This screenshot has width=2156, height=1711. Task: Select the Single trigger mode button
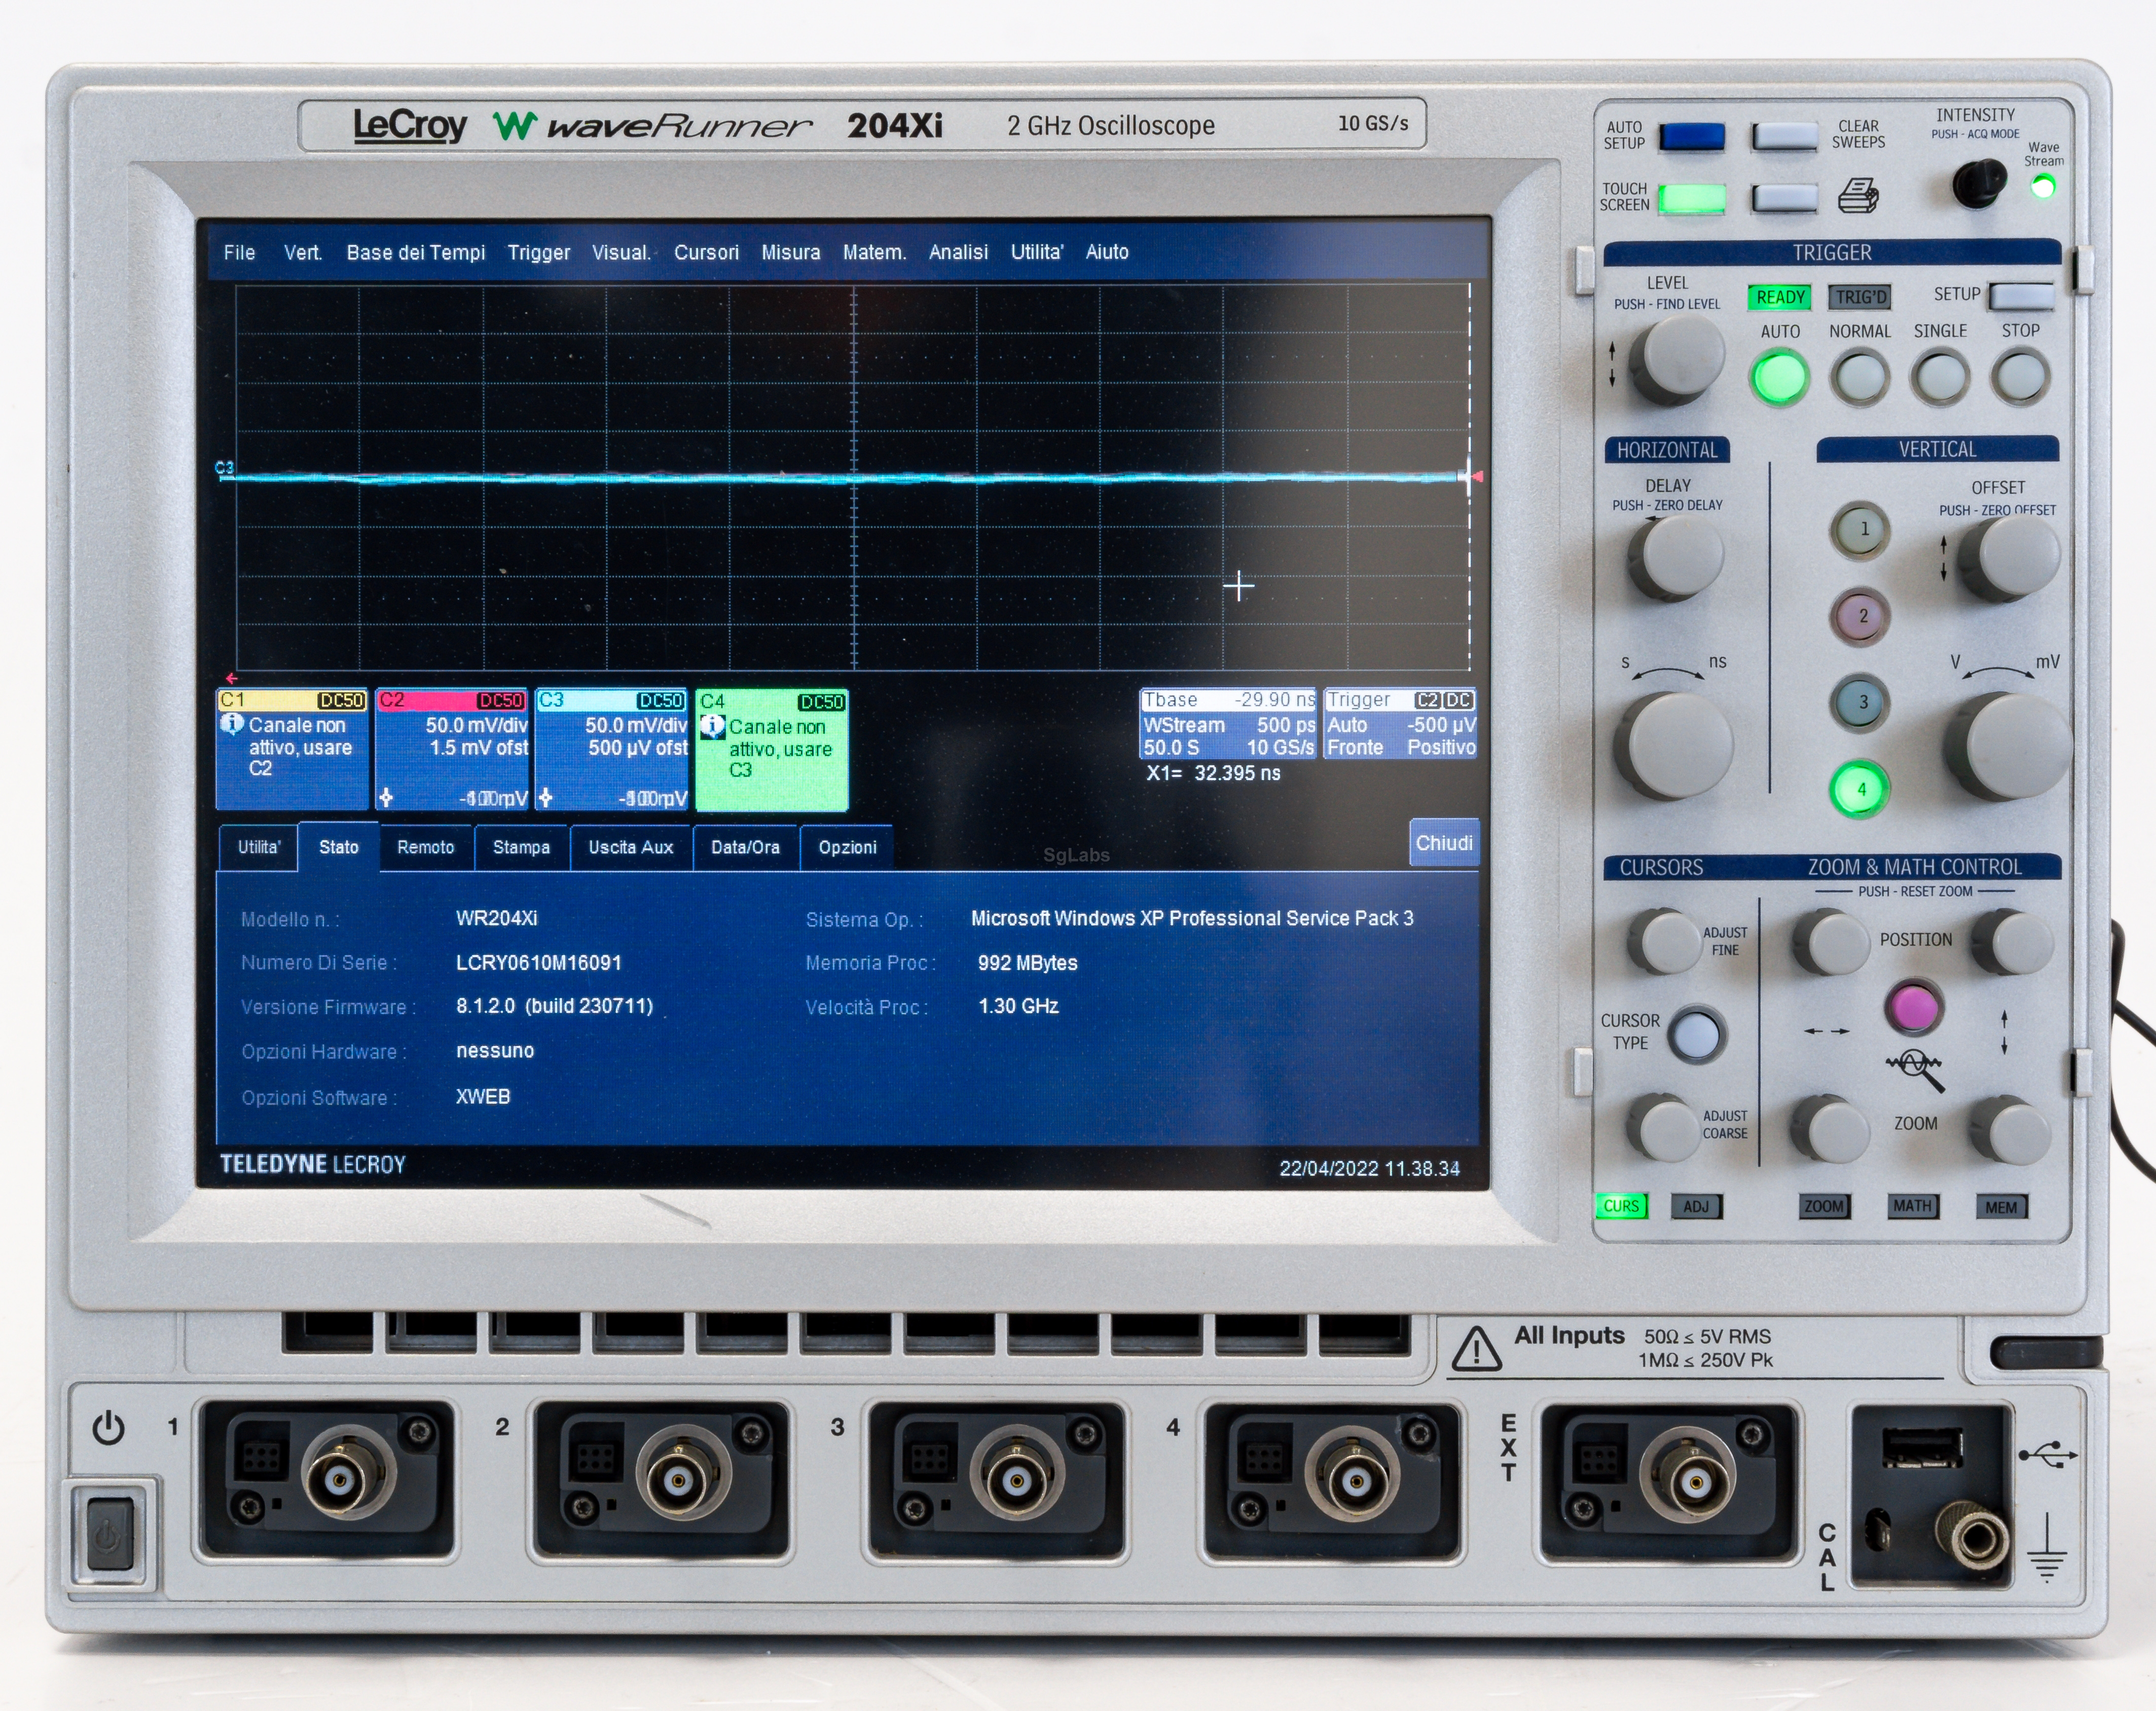click(1939, 378)
